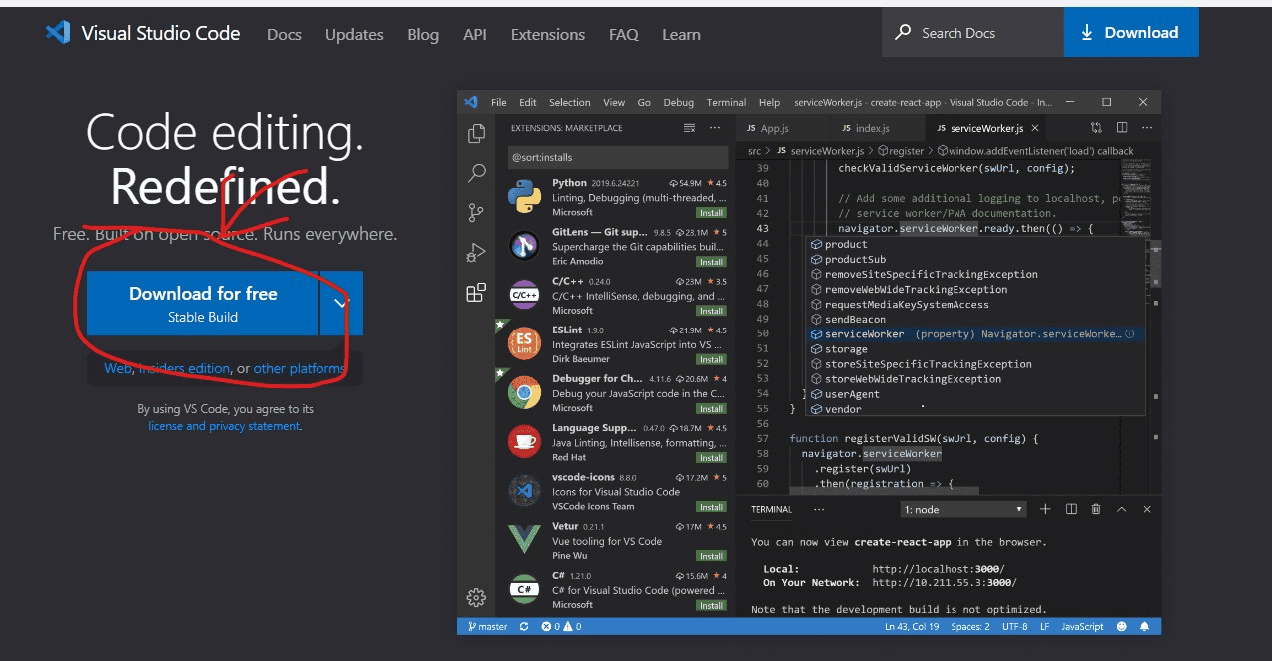Click the Manage gear icon
The image size is (1272, 661).
coord(477,598)
